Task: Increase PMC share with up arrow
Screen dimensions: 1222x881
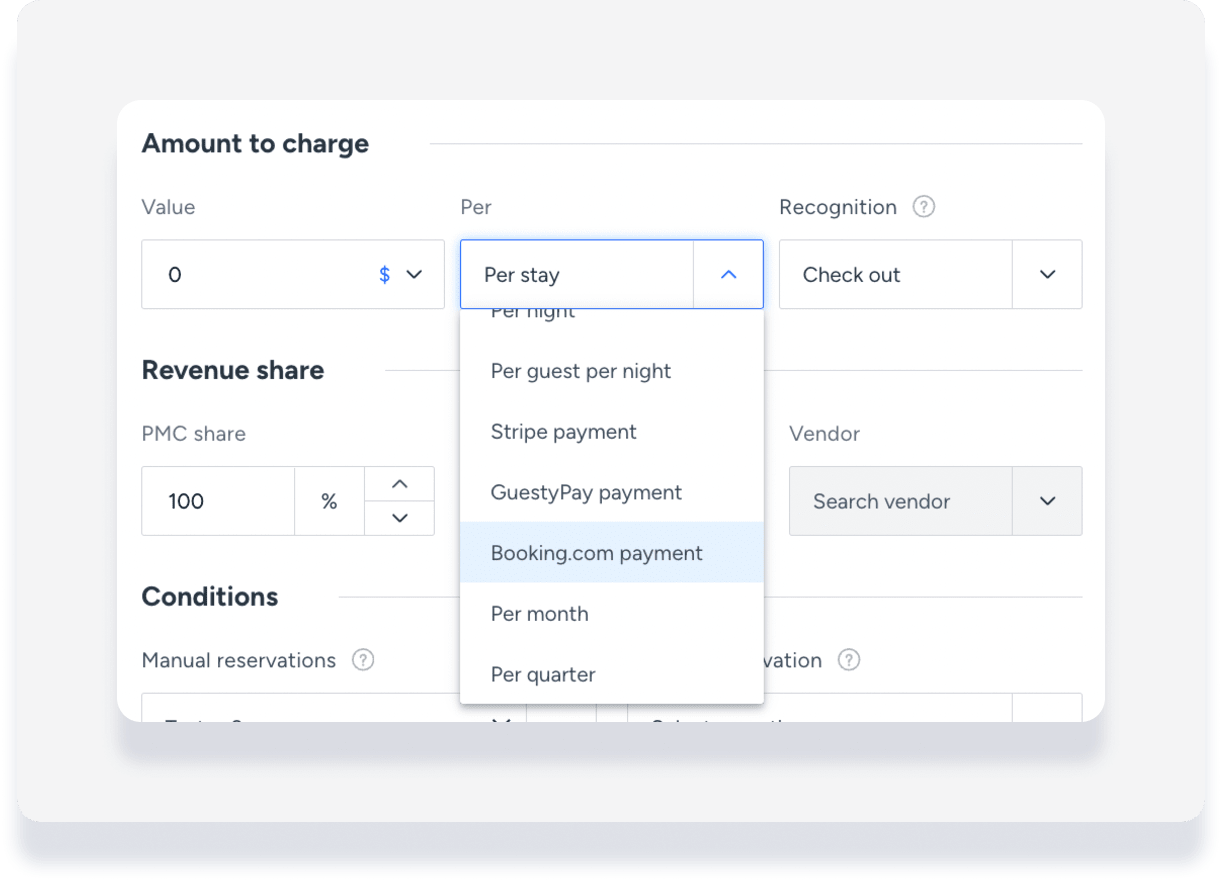Action: [400, 484]
